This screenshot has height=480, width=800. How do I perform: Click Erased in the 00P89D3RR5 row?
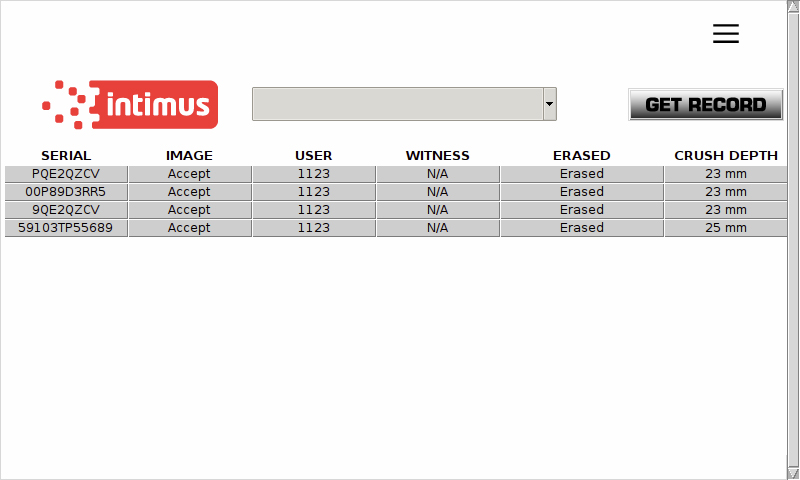(582, 192)
